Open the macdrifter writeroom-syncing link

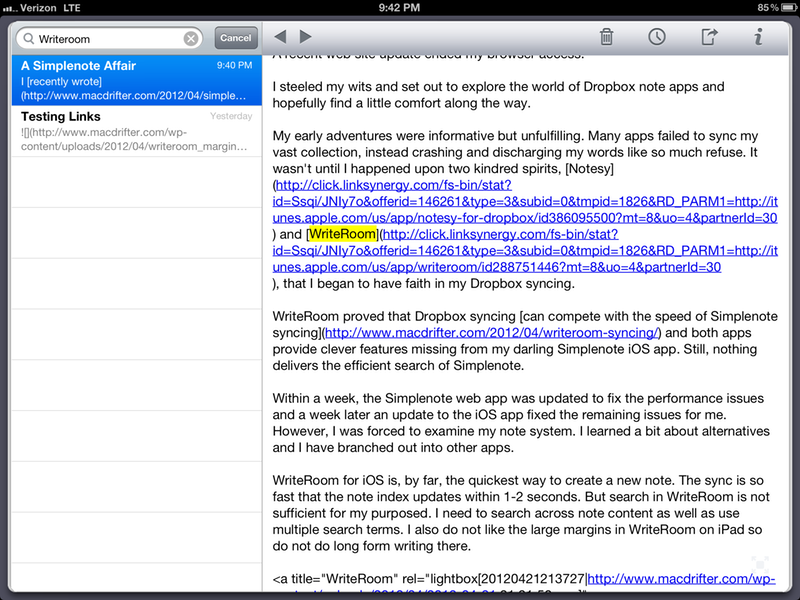(492, 333)
